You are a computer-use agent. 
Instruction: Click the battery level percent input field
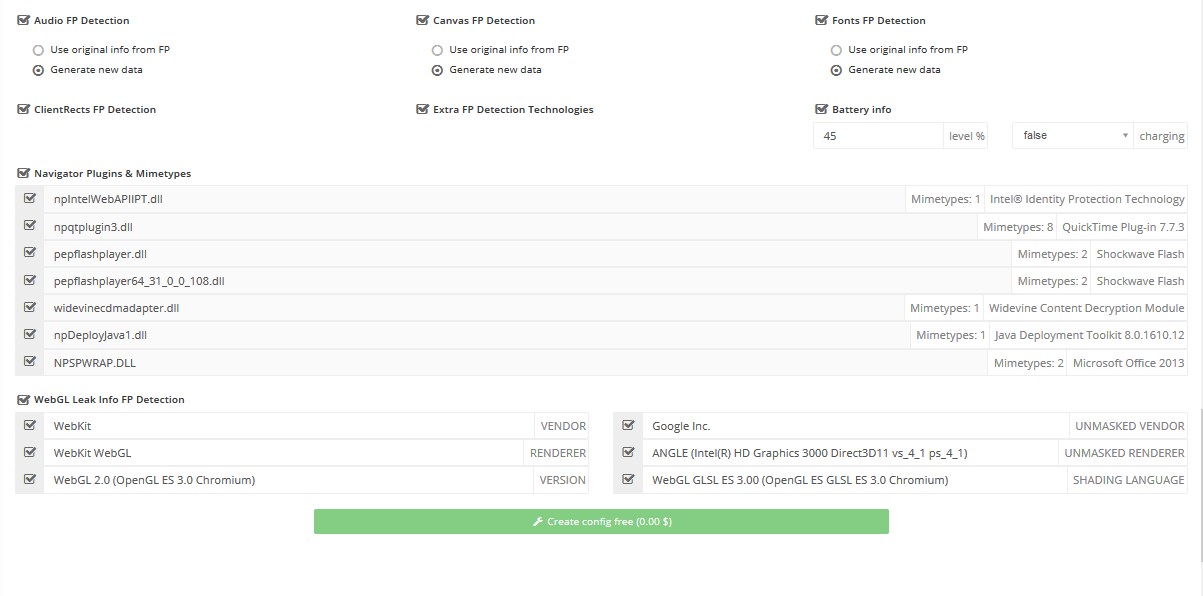point(878,136)
